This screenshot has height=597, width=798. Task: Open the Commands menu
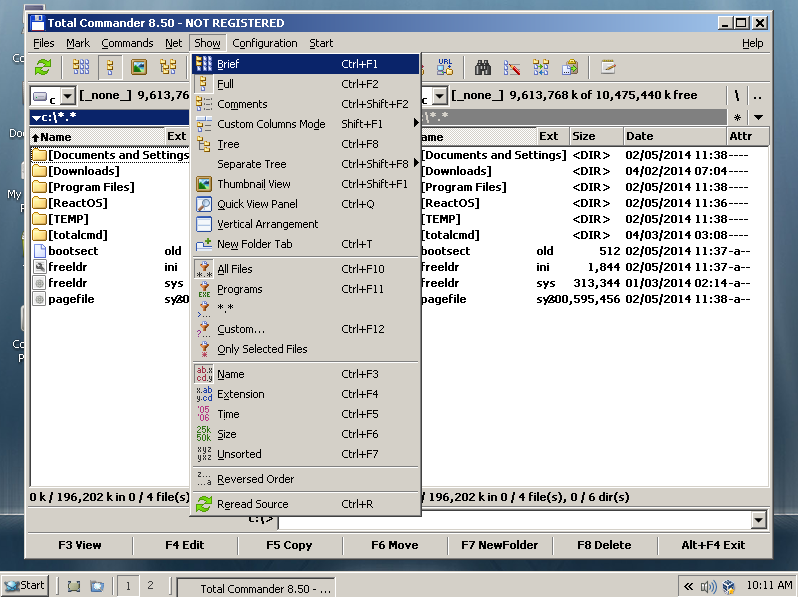tap(127, 43)
